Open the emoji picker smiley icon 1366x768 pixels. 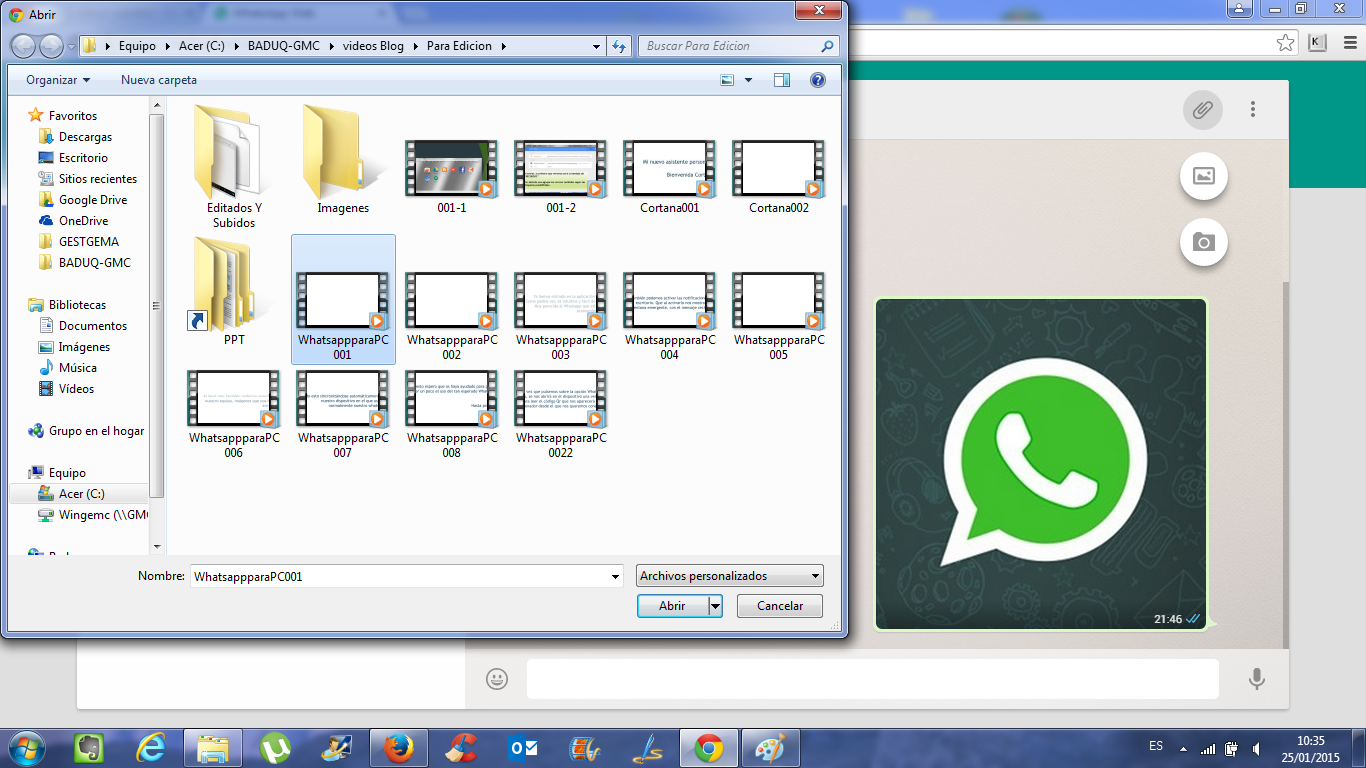(497, 679)
